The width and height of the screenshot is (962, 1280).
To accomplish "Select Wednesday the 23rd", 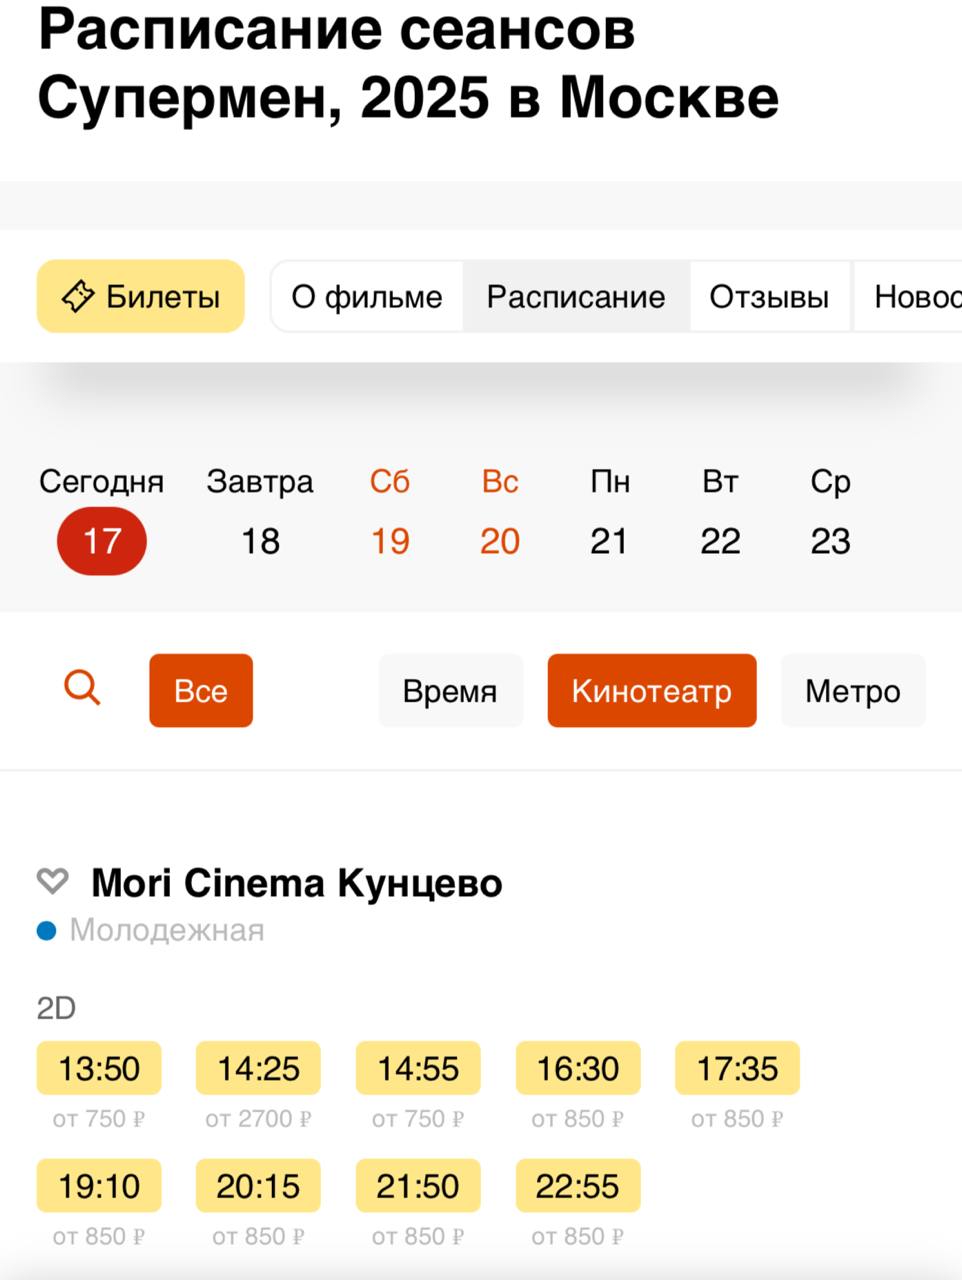I will [x=830, y=541].
